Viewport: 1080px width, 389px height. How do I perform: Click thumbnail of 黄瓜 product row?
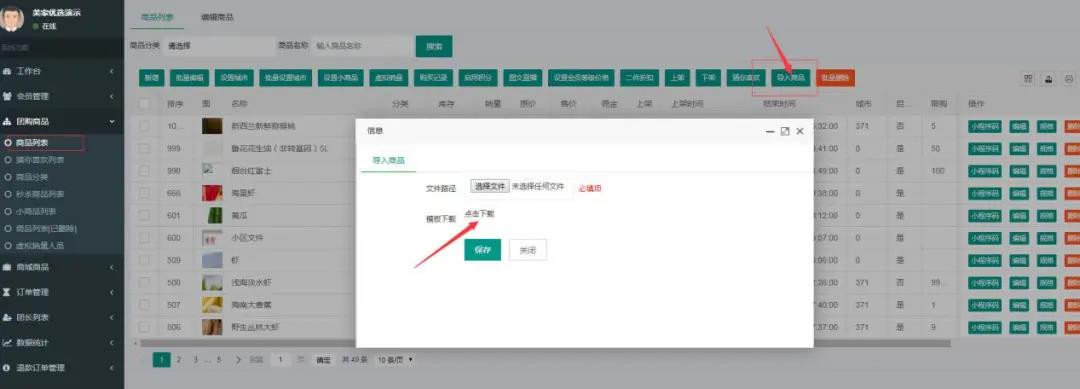click(x=214, y=215)
